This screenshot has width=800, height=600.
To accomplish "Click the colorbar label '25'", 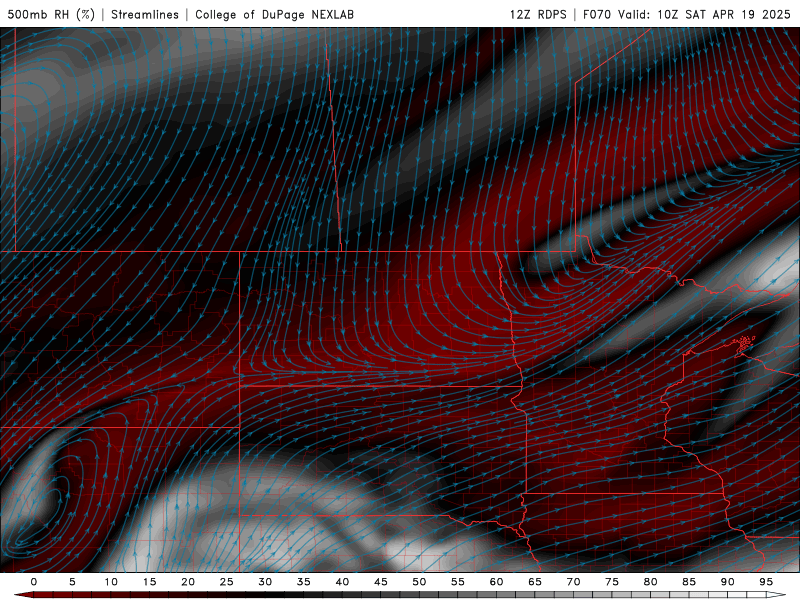I will point(227,582).
